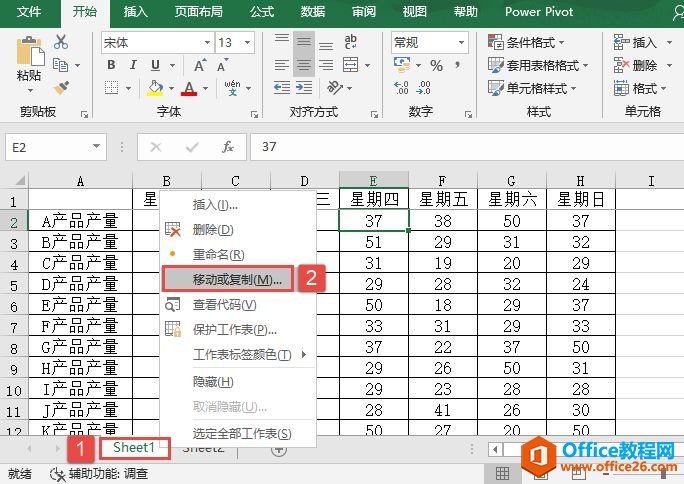This screenshot has height=484, width=684.
Task: Click the top align icon
Action: pos(282,41)
